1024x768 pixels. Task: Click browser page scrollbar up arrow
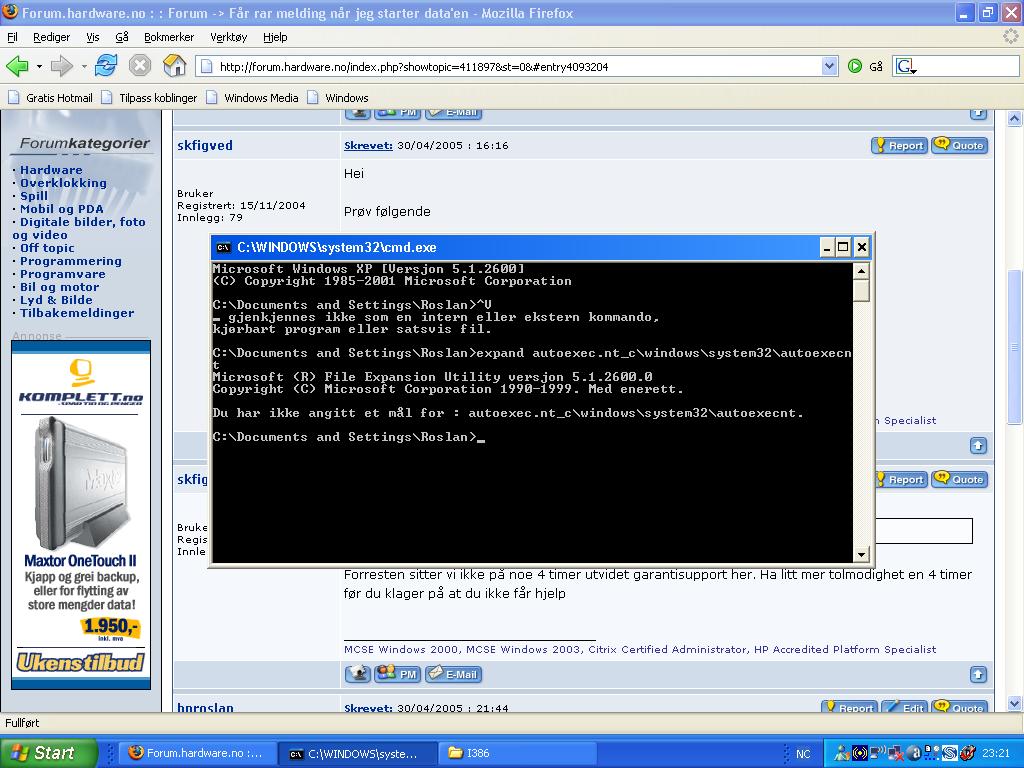[1014, 118]
